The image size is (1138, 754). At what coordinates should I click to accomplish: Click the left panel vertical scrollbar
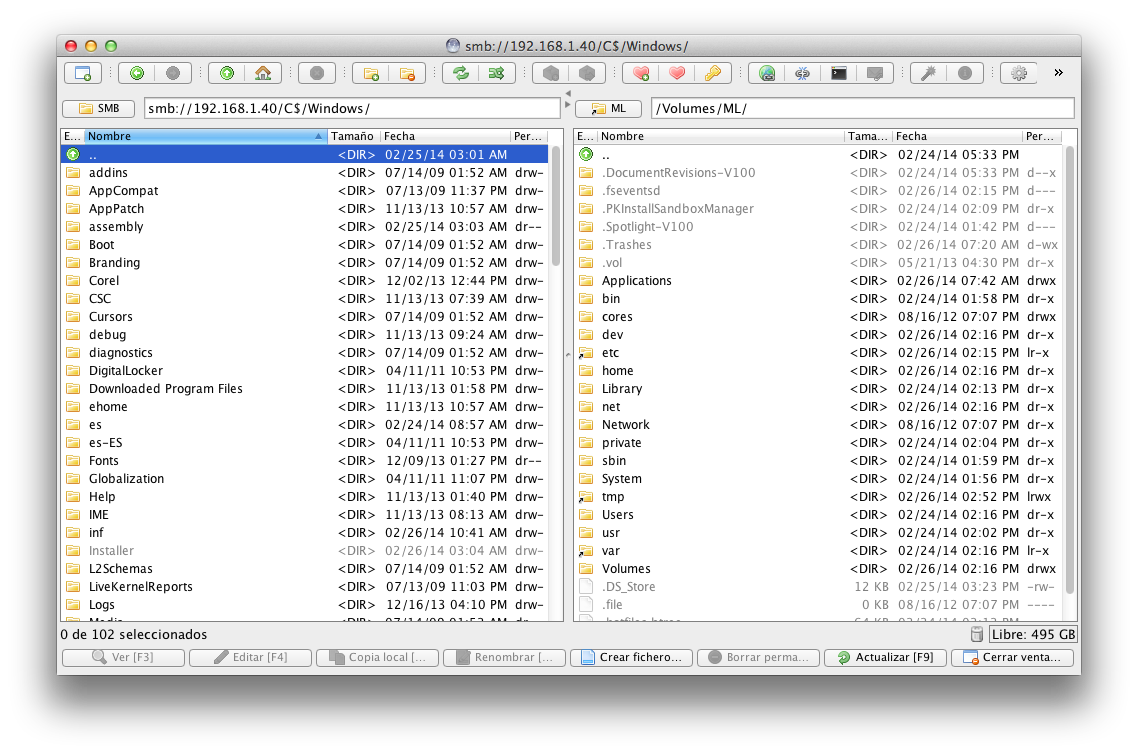coord(556,206)
